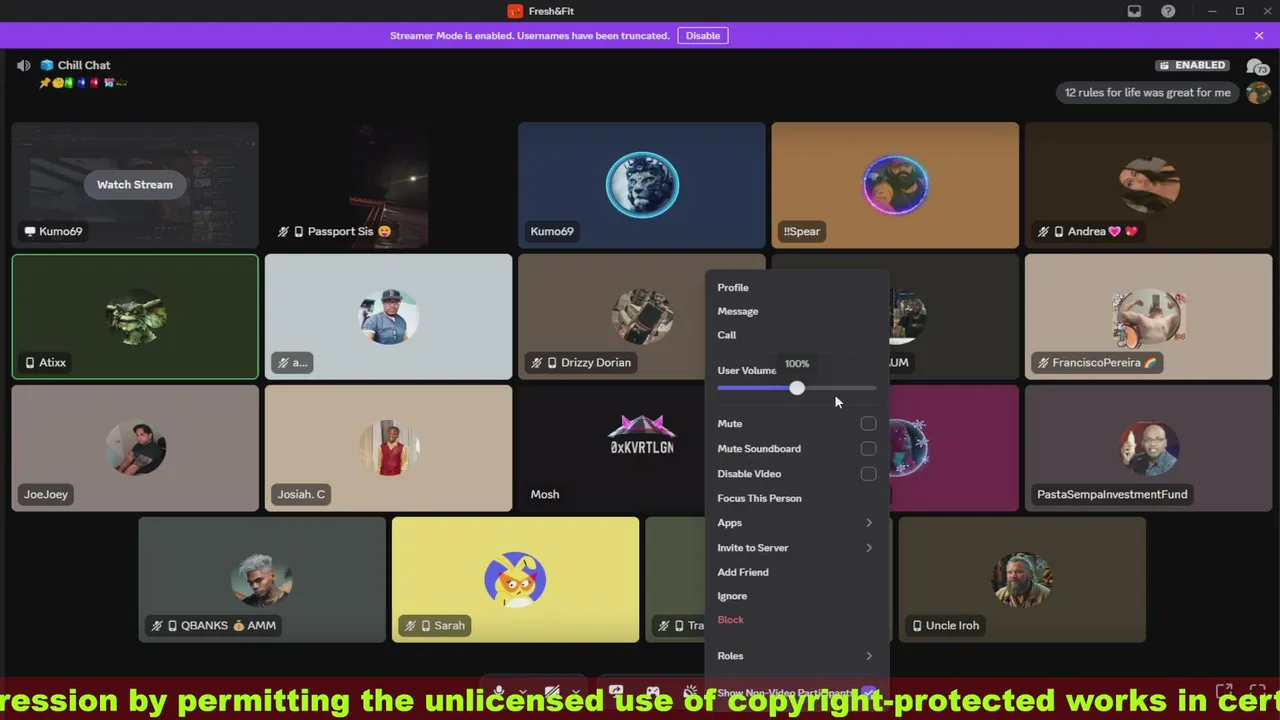Click the fullscreen icon at bottom right
Screen dimensions: 1280x720
click(x=1258, y=691)
